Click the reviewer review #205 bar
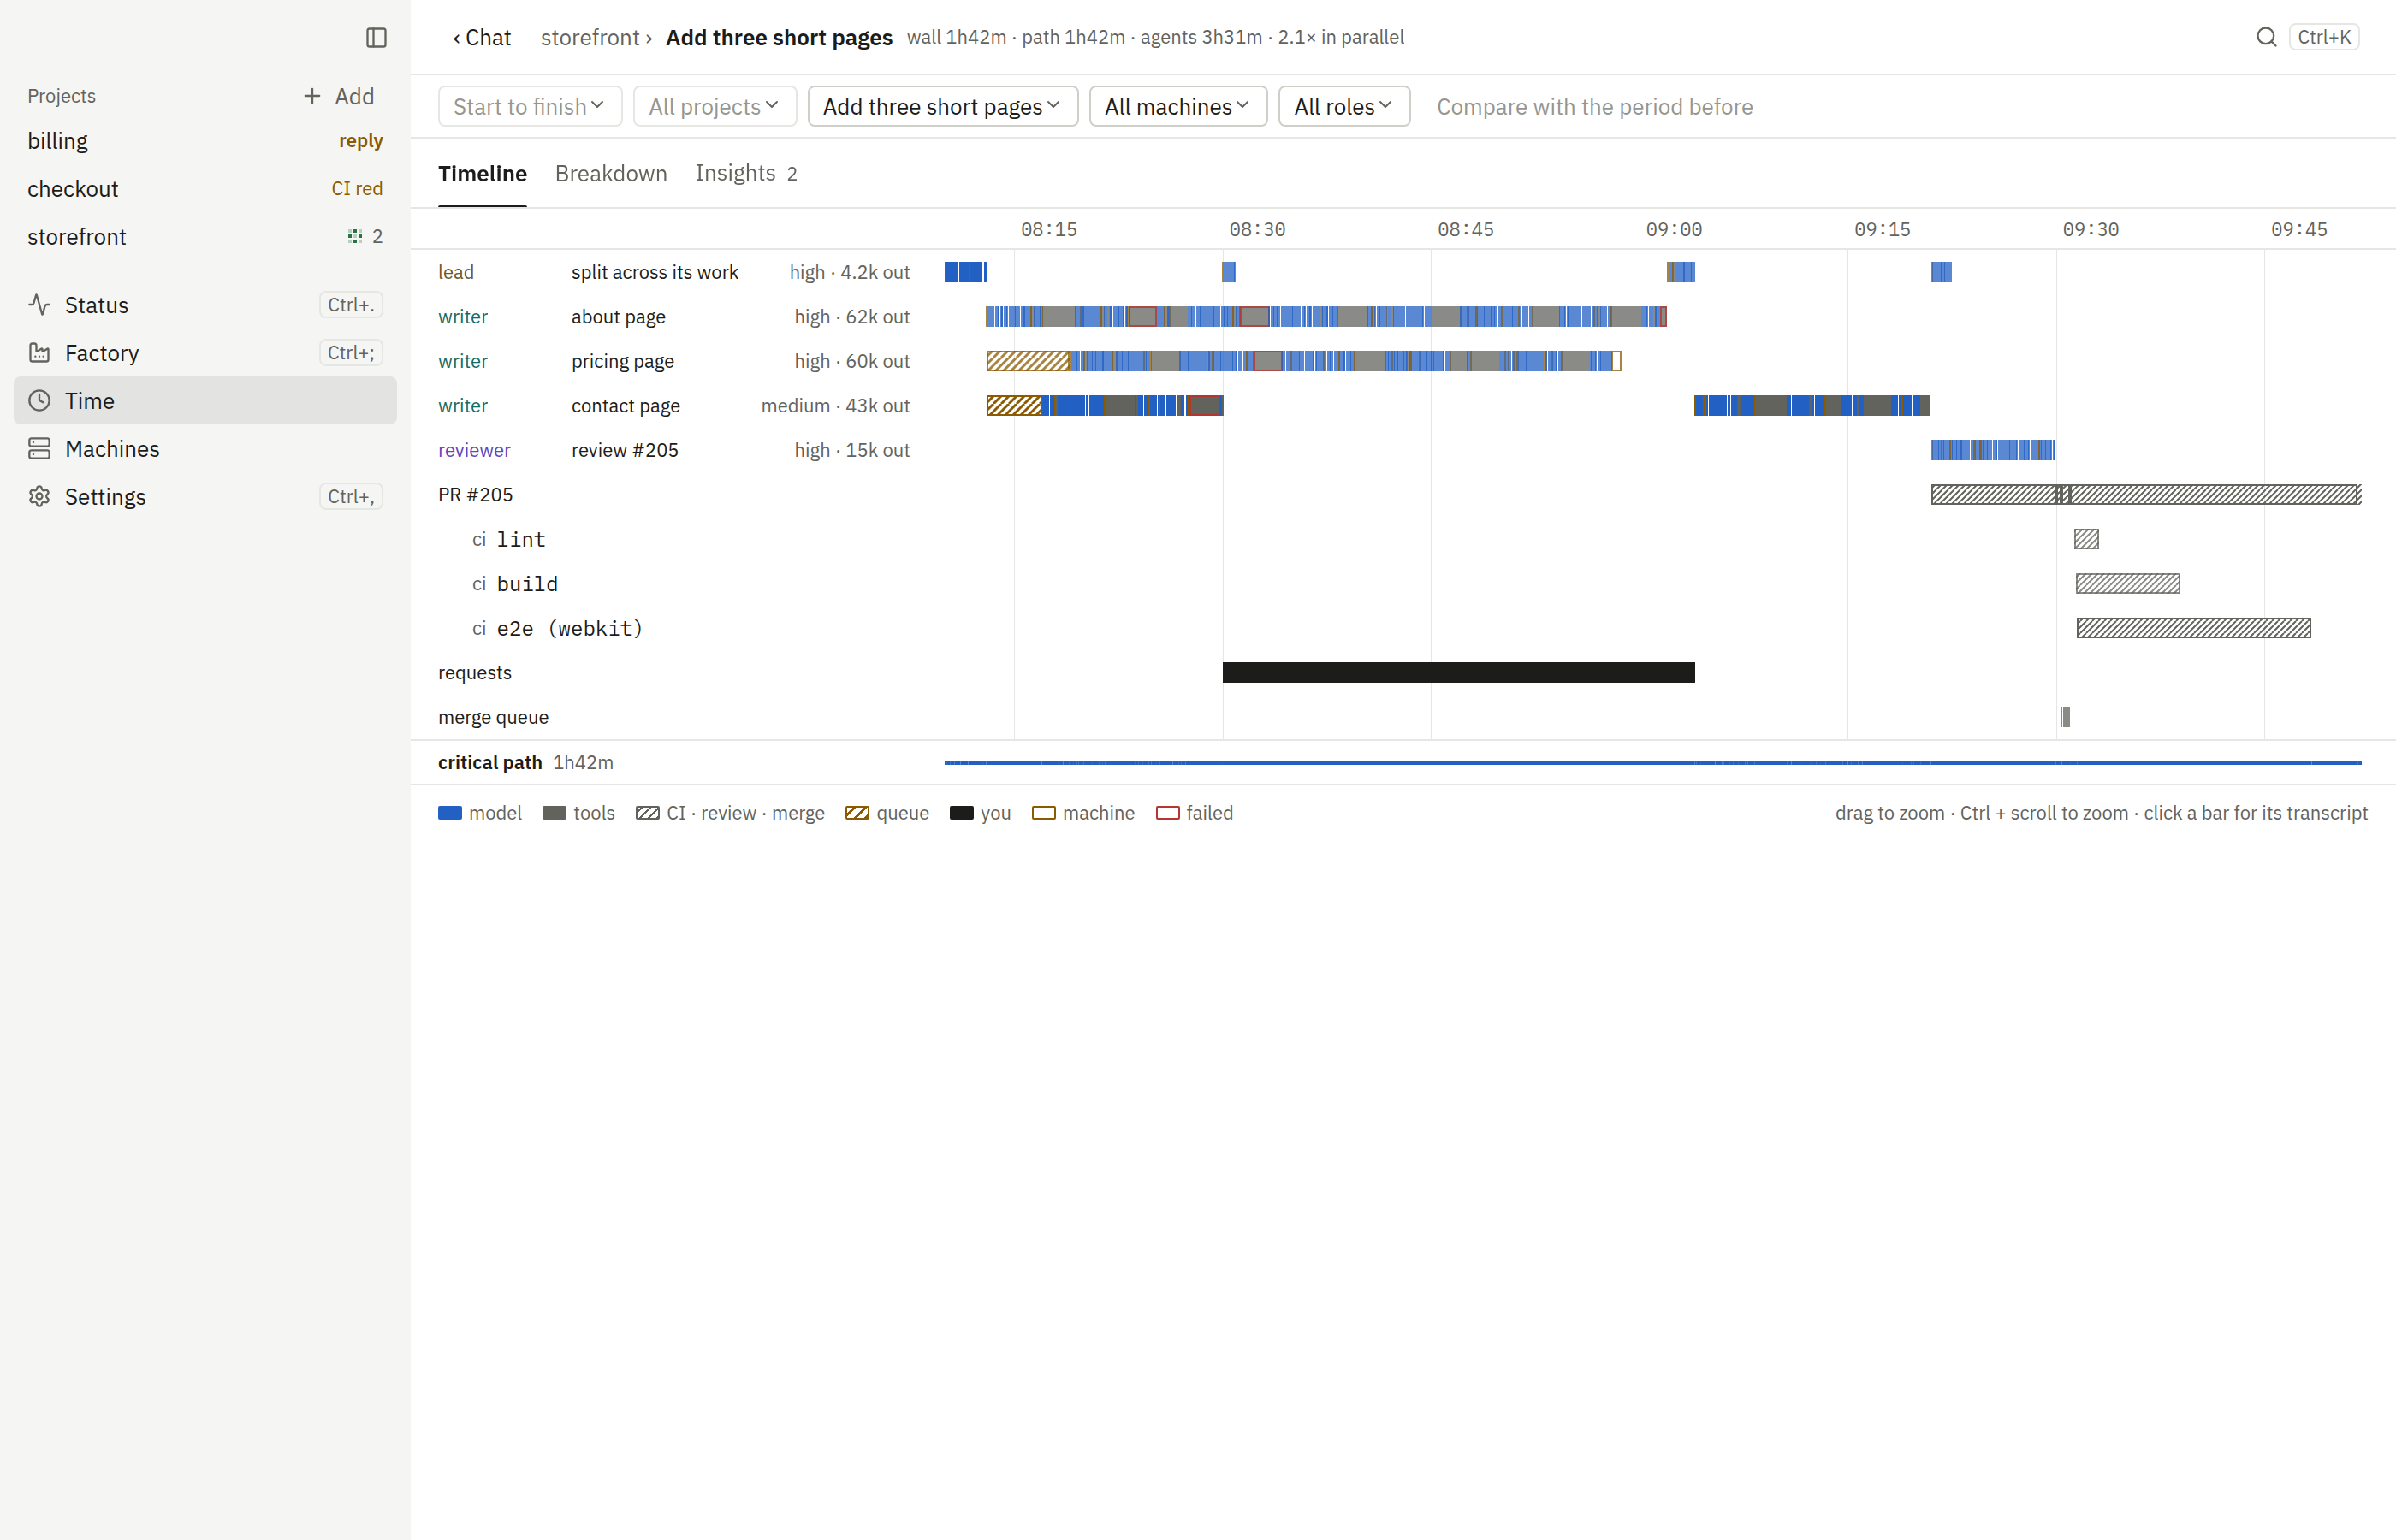This screenshot has height=1540, width=2396. (x=1992, y=450)
